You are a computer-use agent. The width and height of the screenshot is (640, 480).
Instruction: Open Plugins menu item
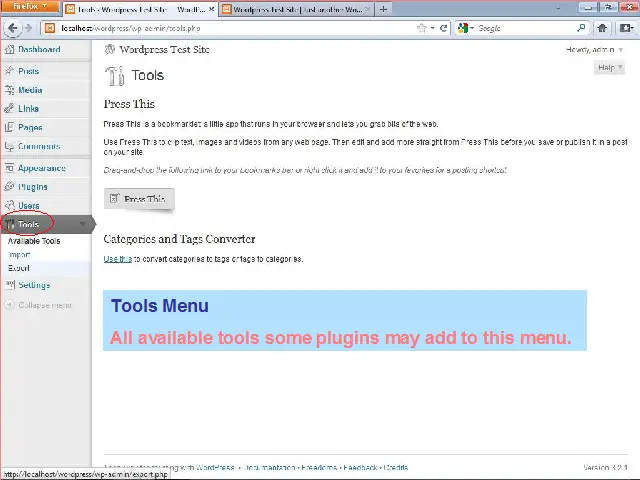[33, 187]
